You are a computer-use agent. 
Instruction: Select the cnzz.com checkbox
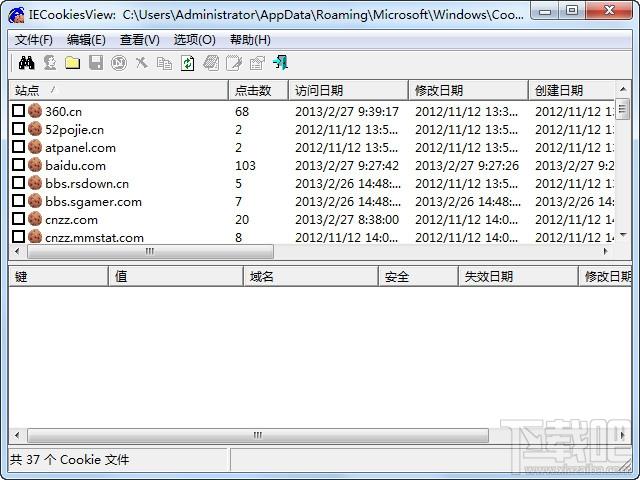[x=18, y=219]
